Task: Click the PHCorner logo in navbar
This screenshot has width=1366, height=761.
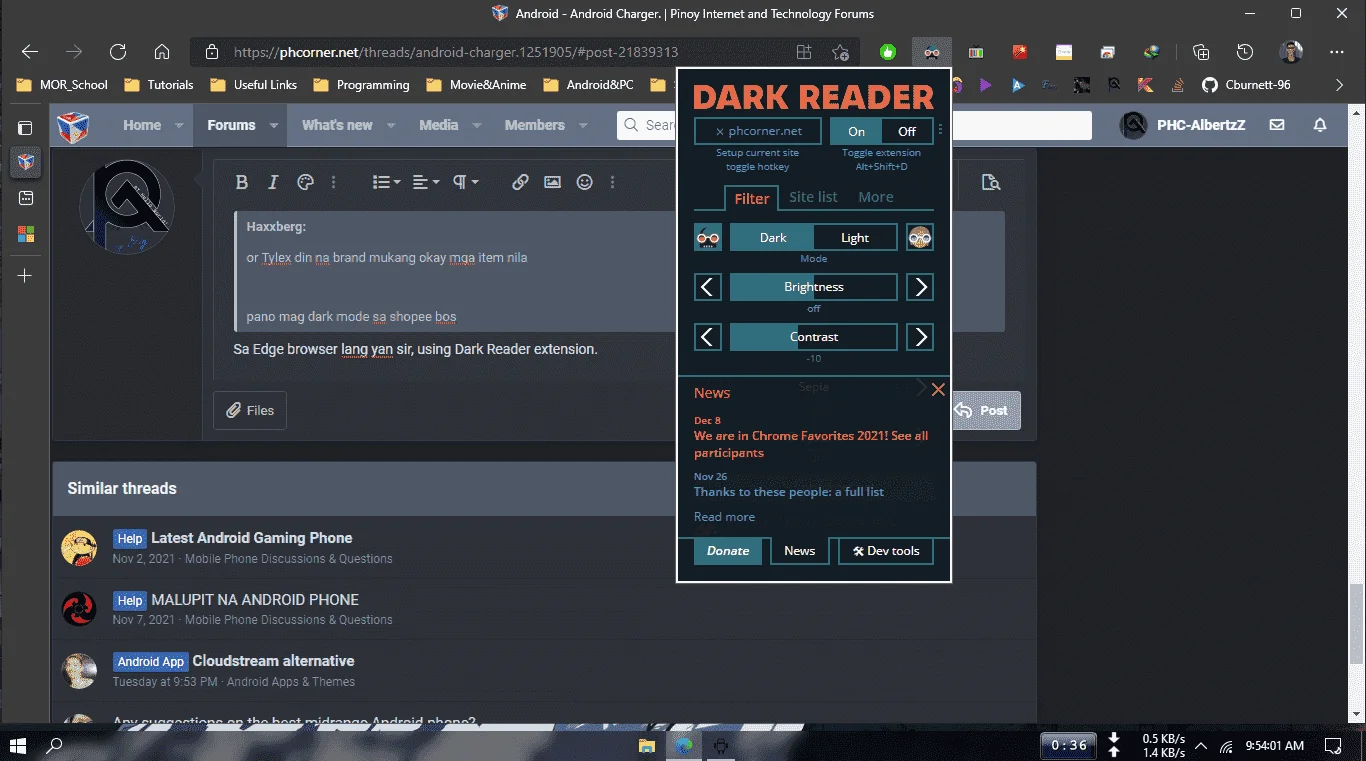Action: pyautogui.click(x=72, y=126)
